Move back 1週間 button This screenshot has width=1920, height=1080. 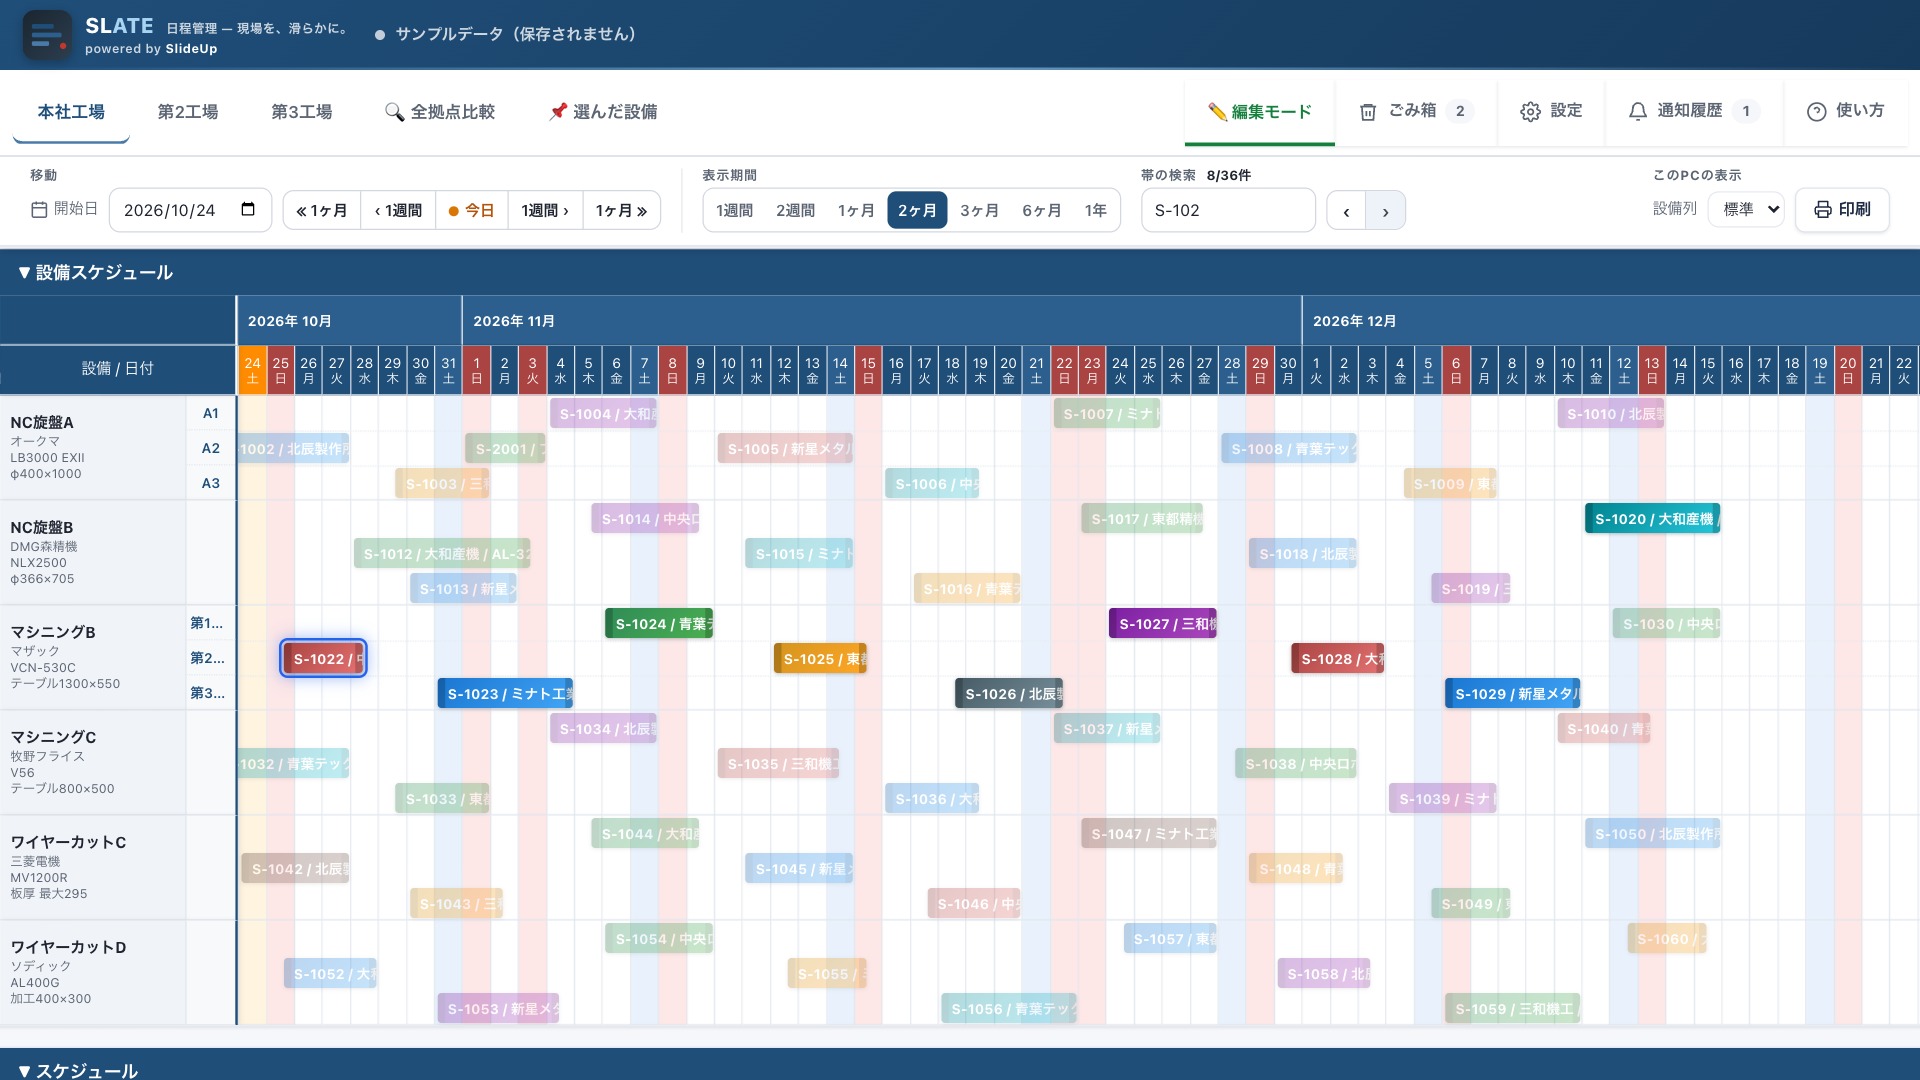pos(398,210)
